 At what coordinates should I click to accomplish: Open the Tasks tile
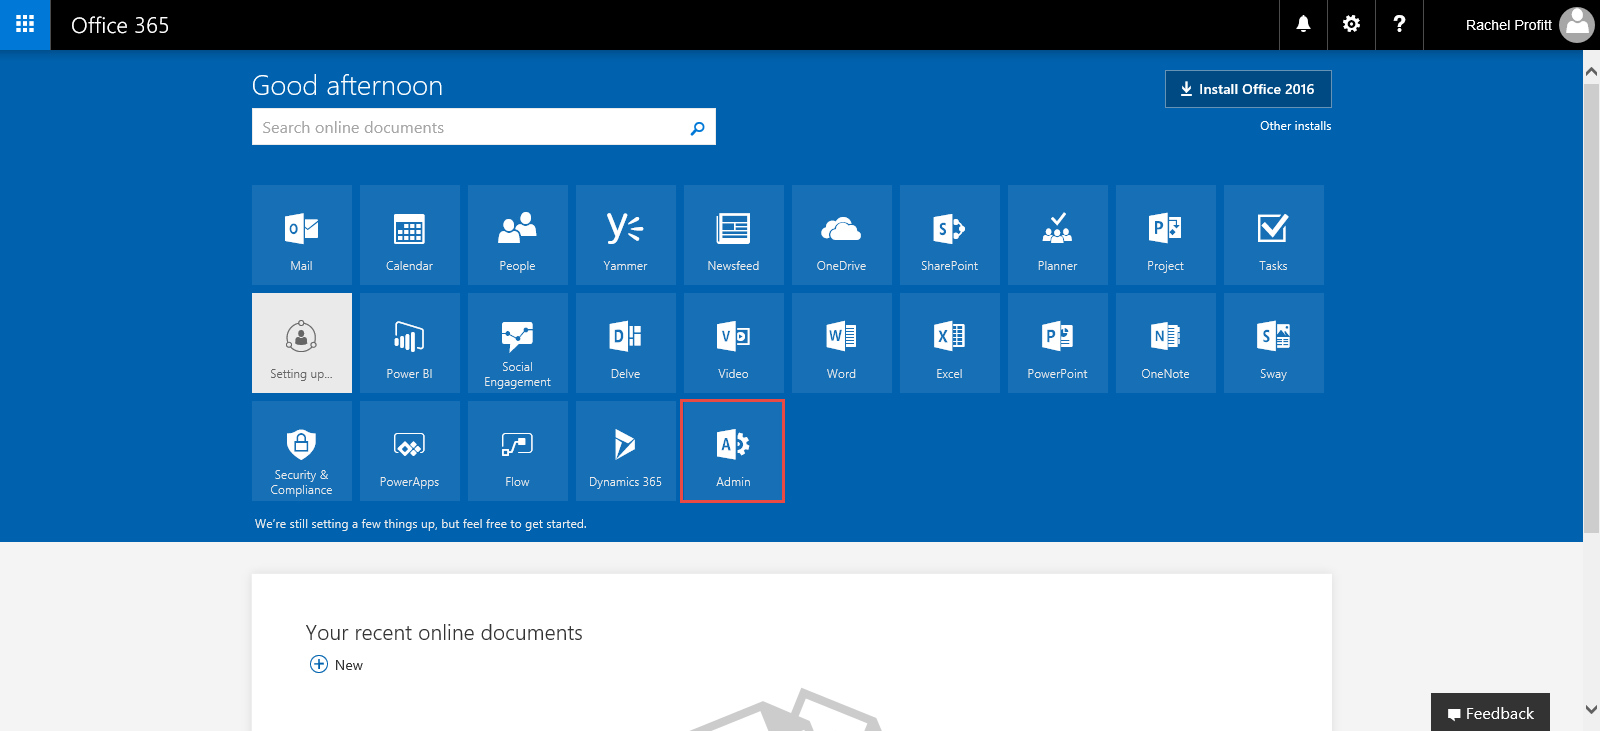(1274, 235)
